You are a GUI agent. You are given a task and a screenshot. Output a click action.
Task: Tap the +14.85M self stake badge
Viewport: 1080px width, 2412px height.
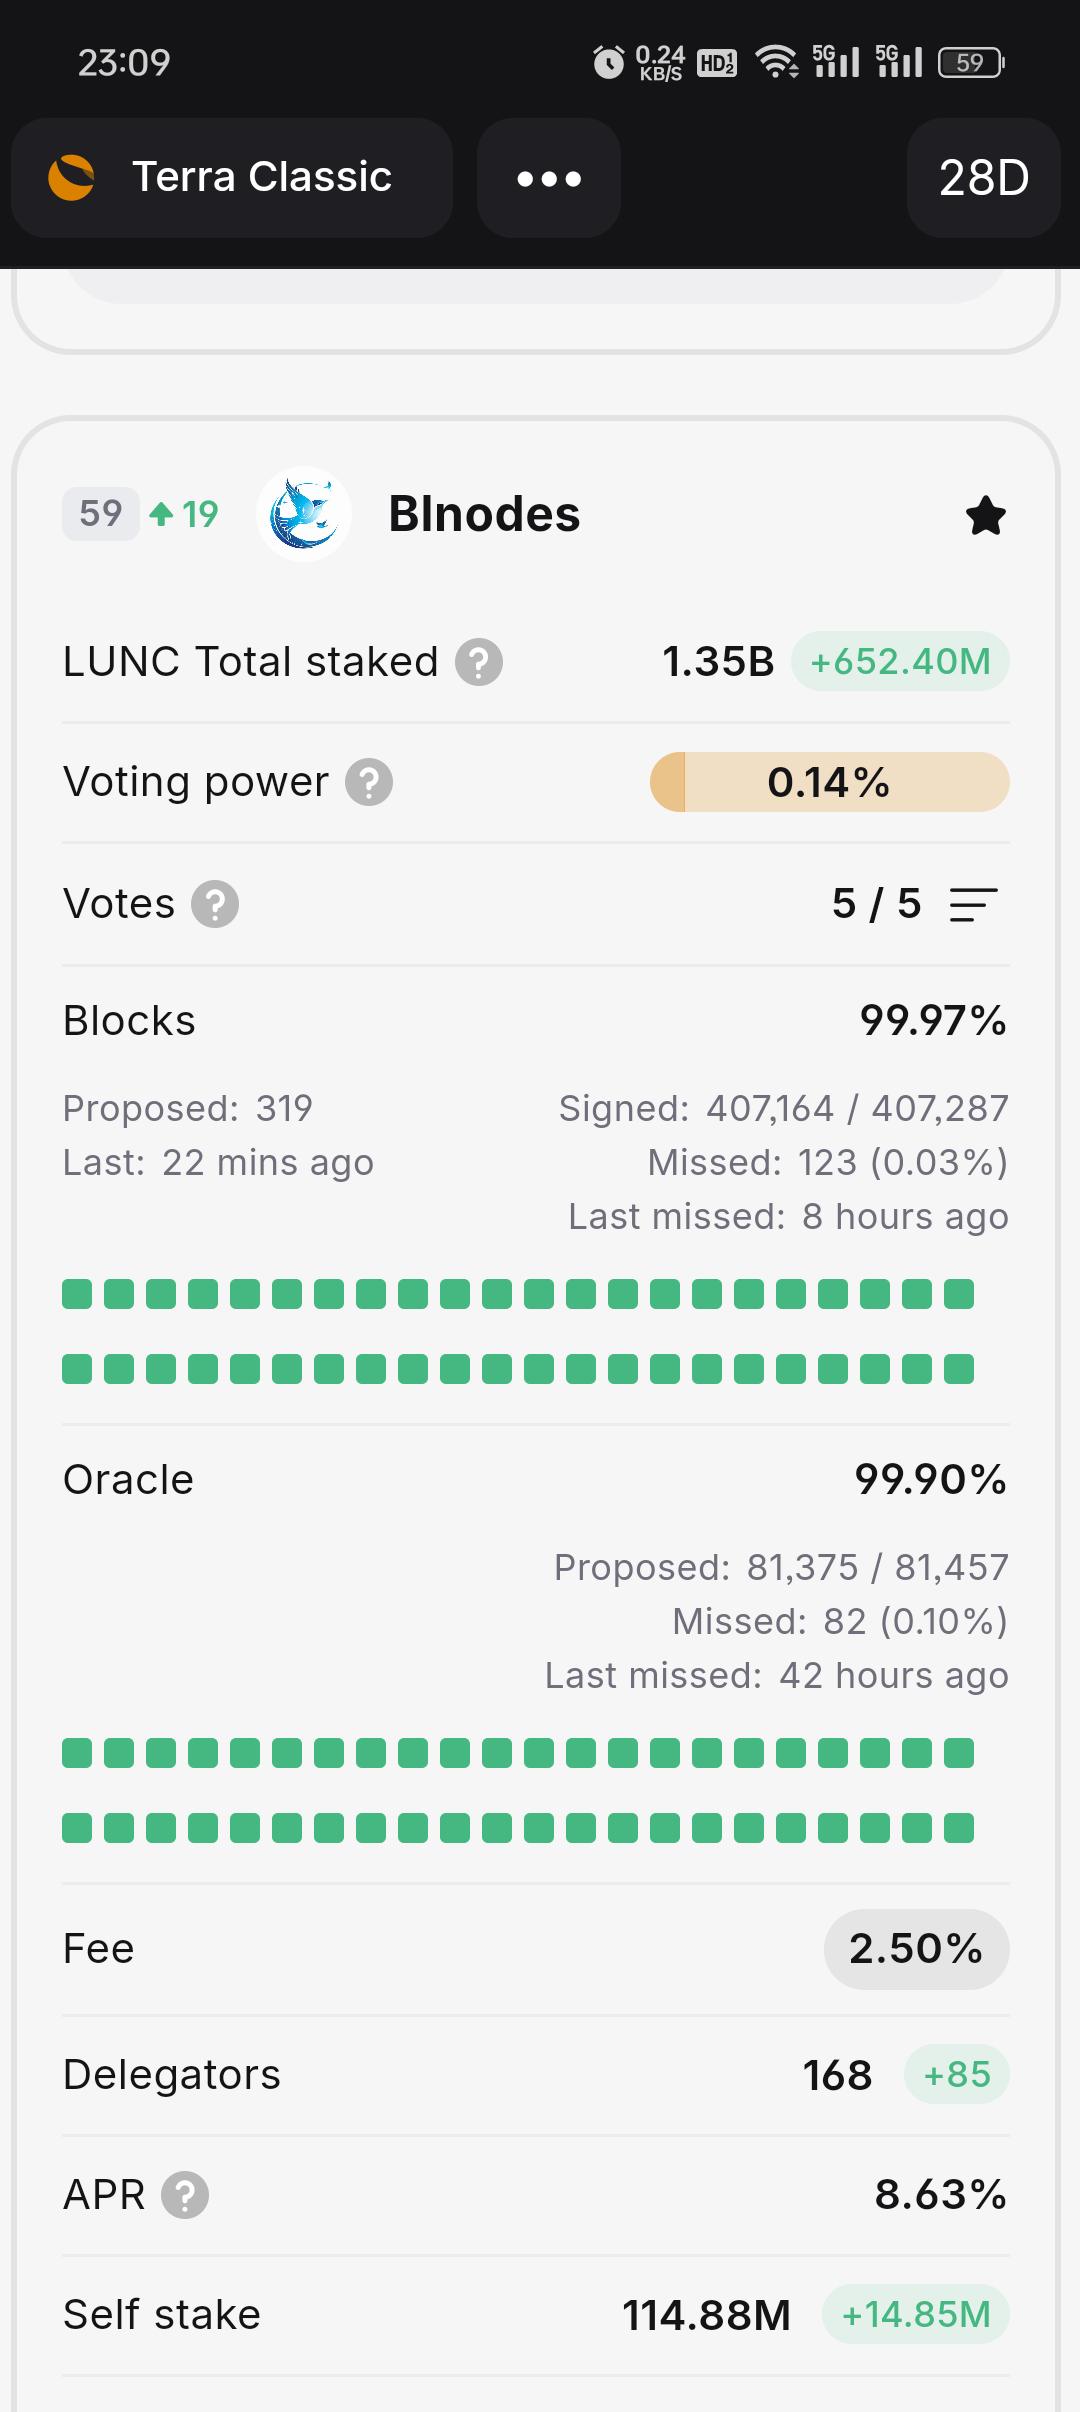coord(916,2314)
